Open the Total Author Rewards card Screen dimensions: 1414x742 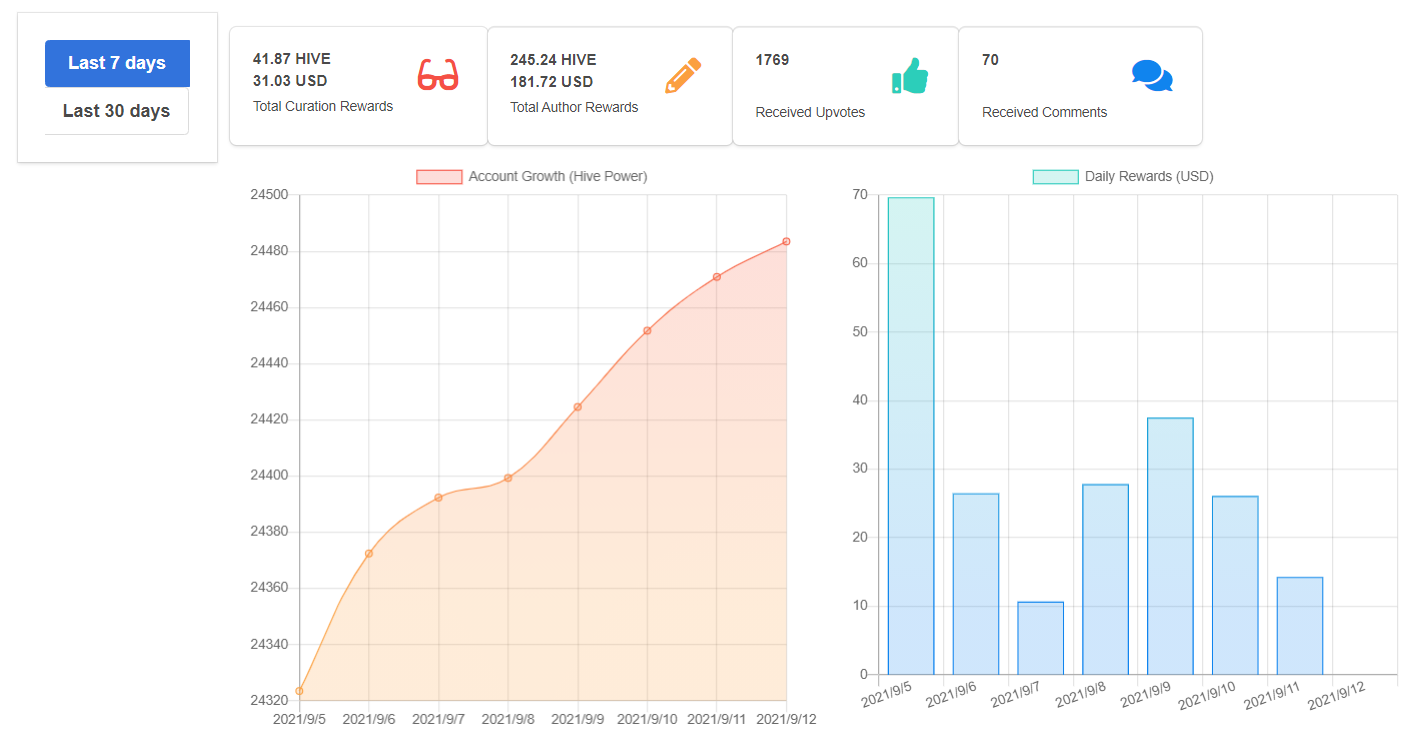point(610,86)
